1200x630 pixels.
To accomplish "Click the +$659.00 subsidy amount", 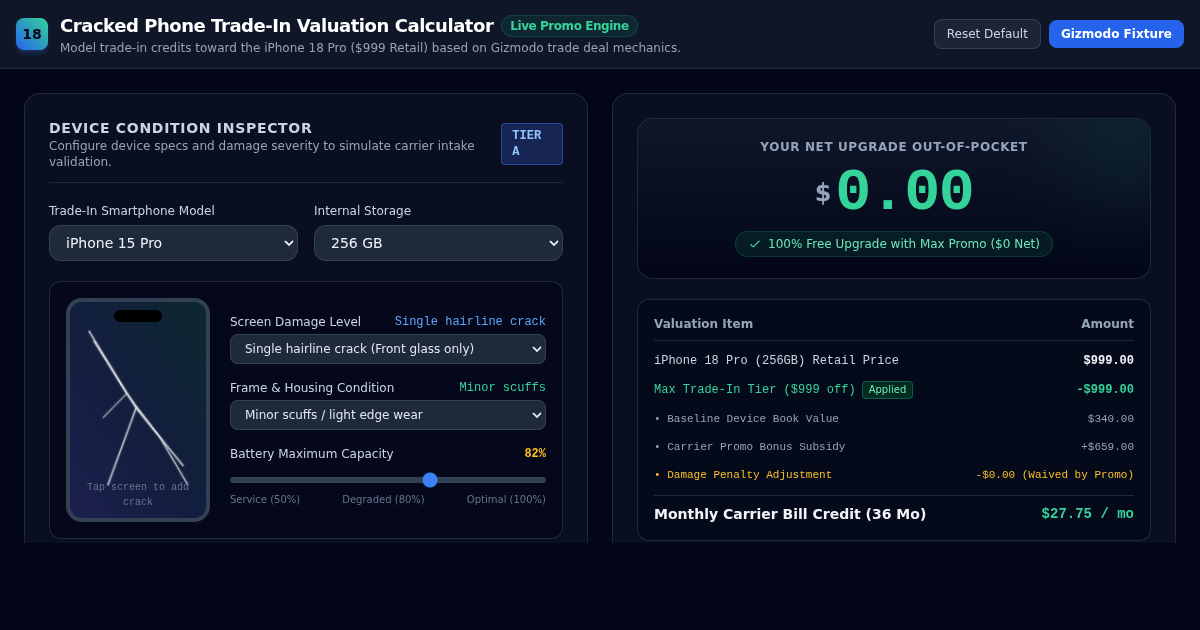I will click(x=1108, y=447).
